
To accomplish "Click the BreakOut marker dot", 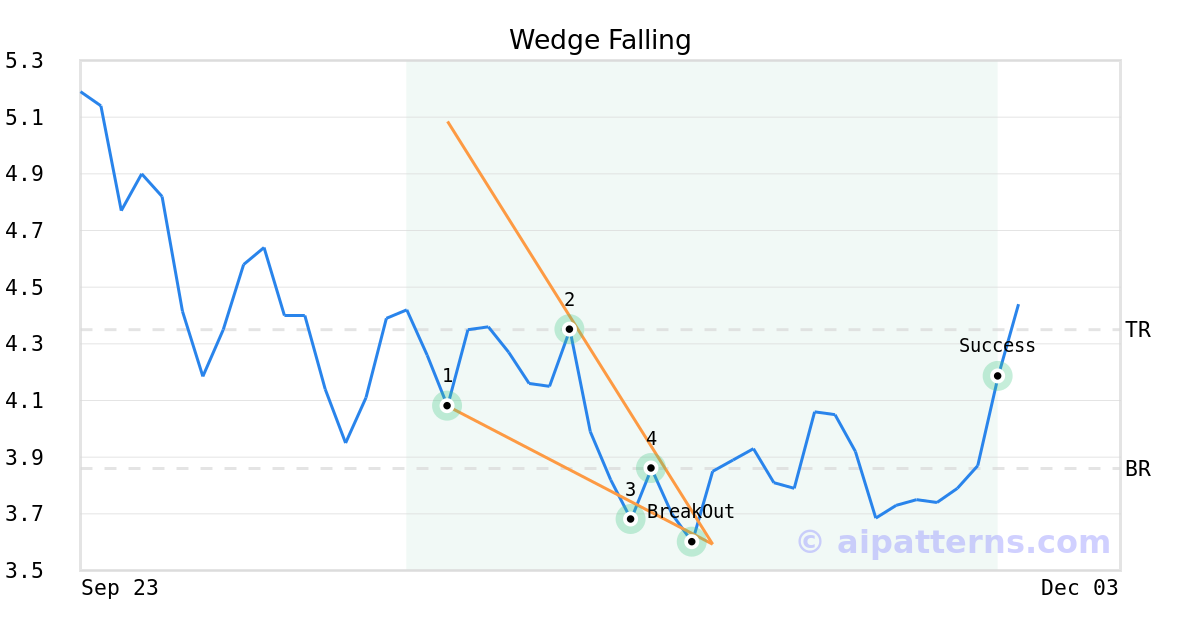I will (691, 541).
